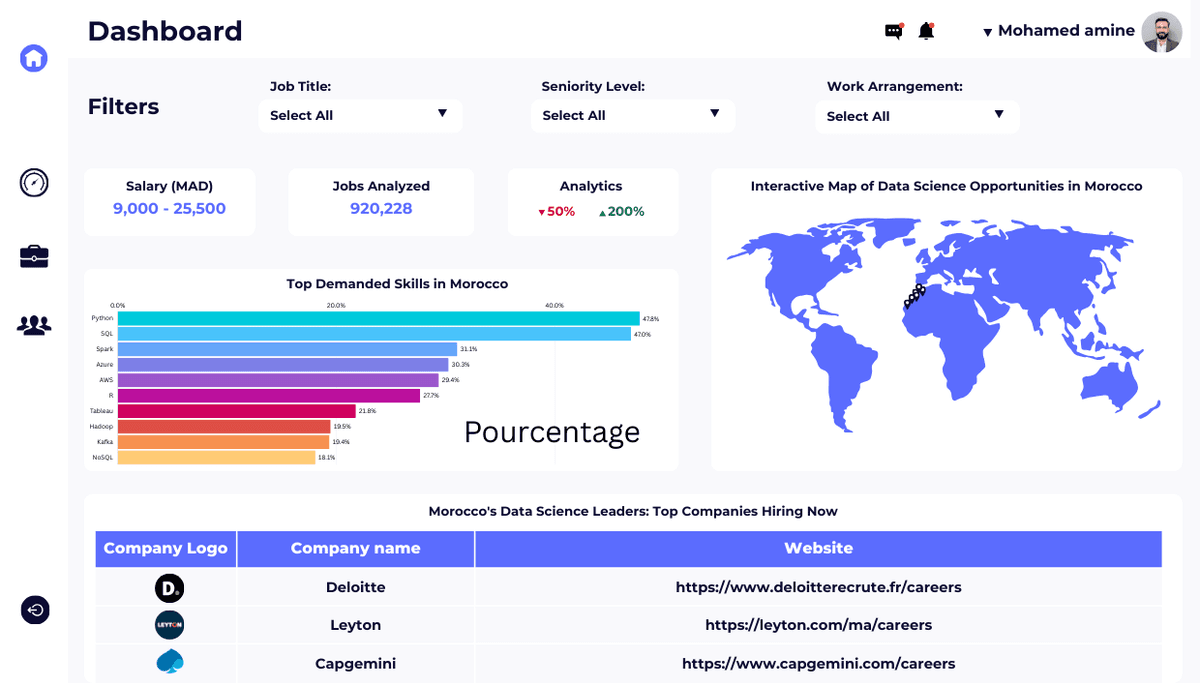Visit the Leyton careers URL
Viewport: 1200px width, 683px height.
[818, 625]
